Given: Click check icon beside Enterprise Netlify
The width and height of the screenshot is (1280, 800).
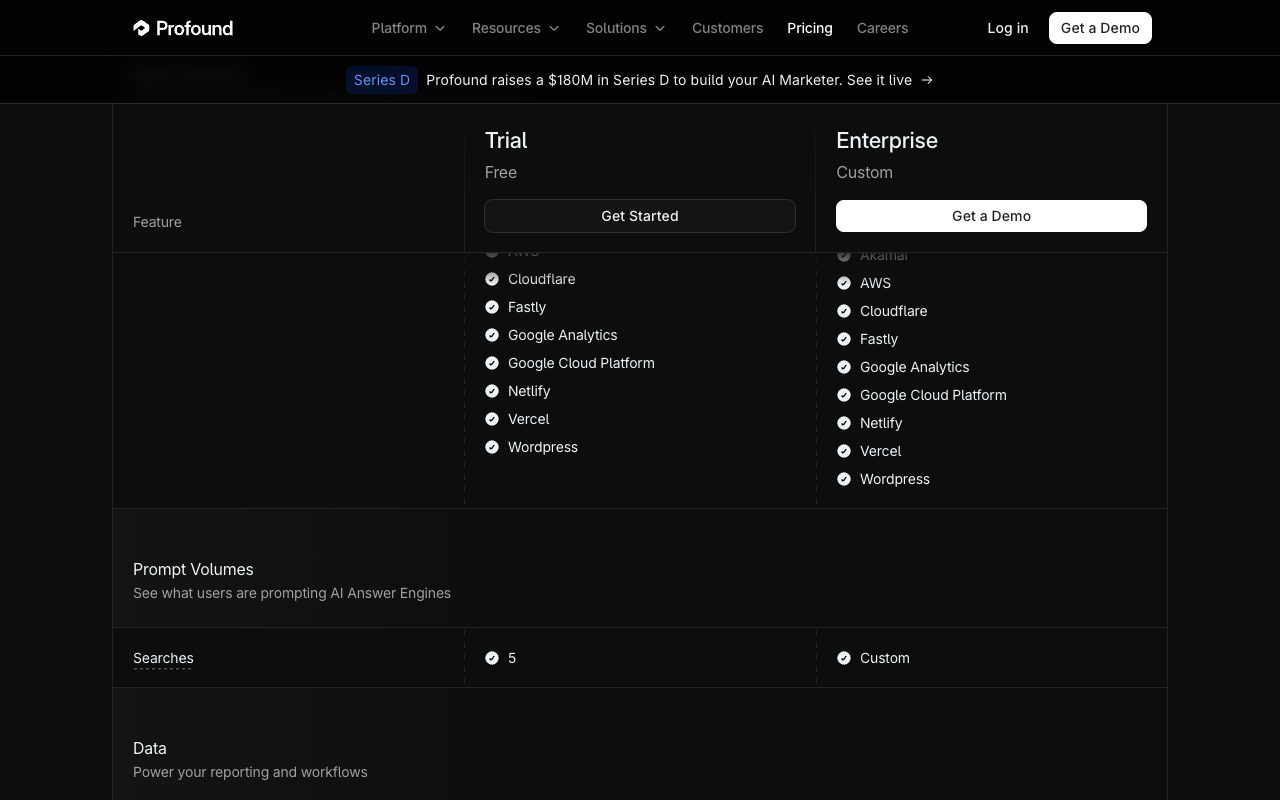Looking at the screenshot, I should pyautogui.click(x=844, y=423).
